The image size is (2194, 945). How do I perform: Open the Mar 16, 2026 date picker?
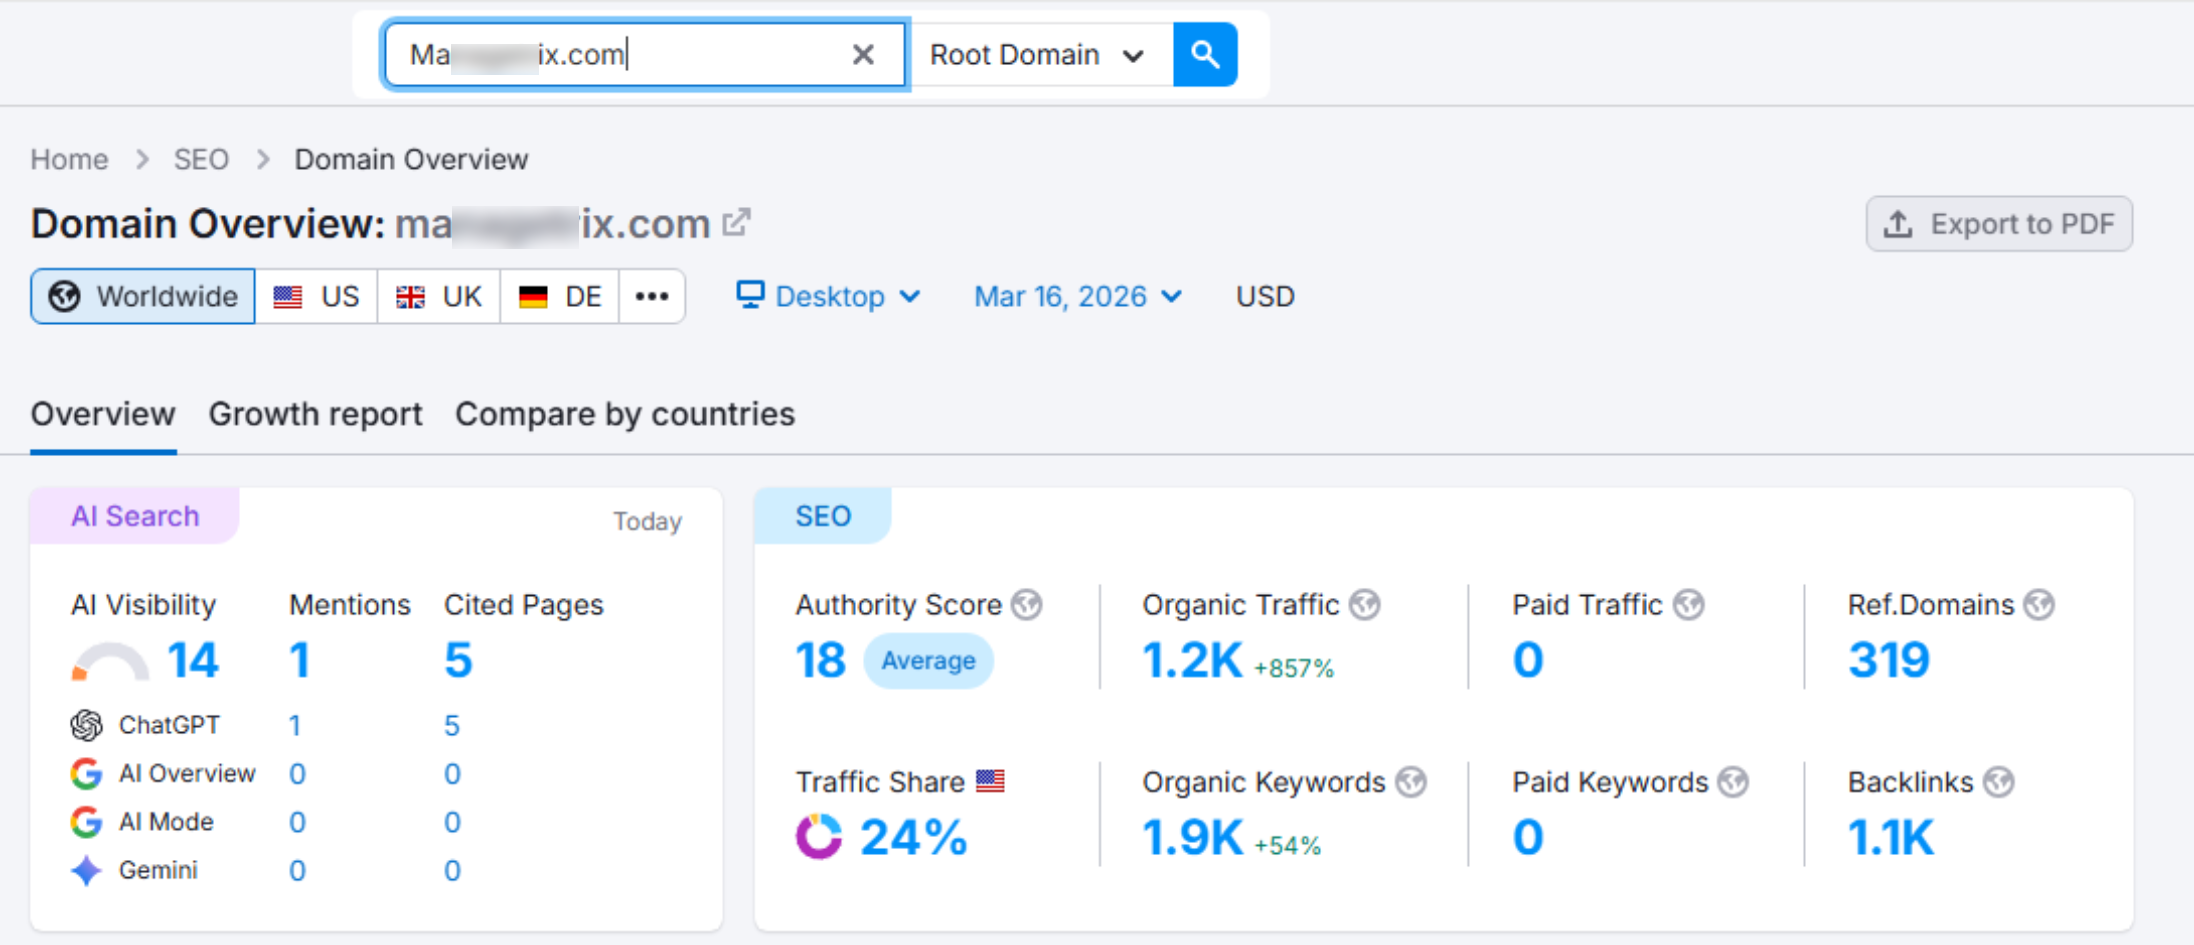pos(1075,296)
